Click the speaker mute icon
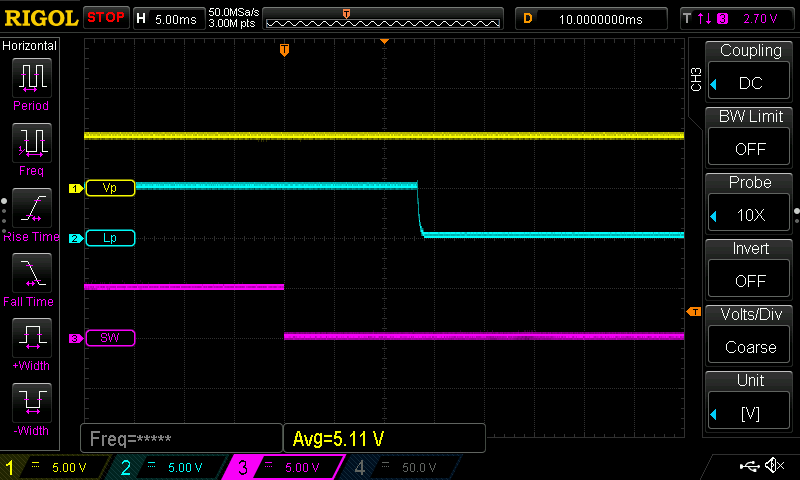Screen dimensions: 800x480 coord(773,466)
